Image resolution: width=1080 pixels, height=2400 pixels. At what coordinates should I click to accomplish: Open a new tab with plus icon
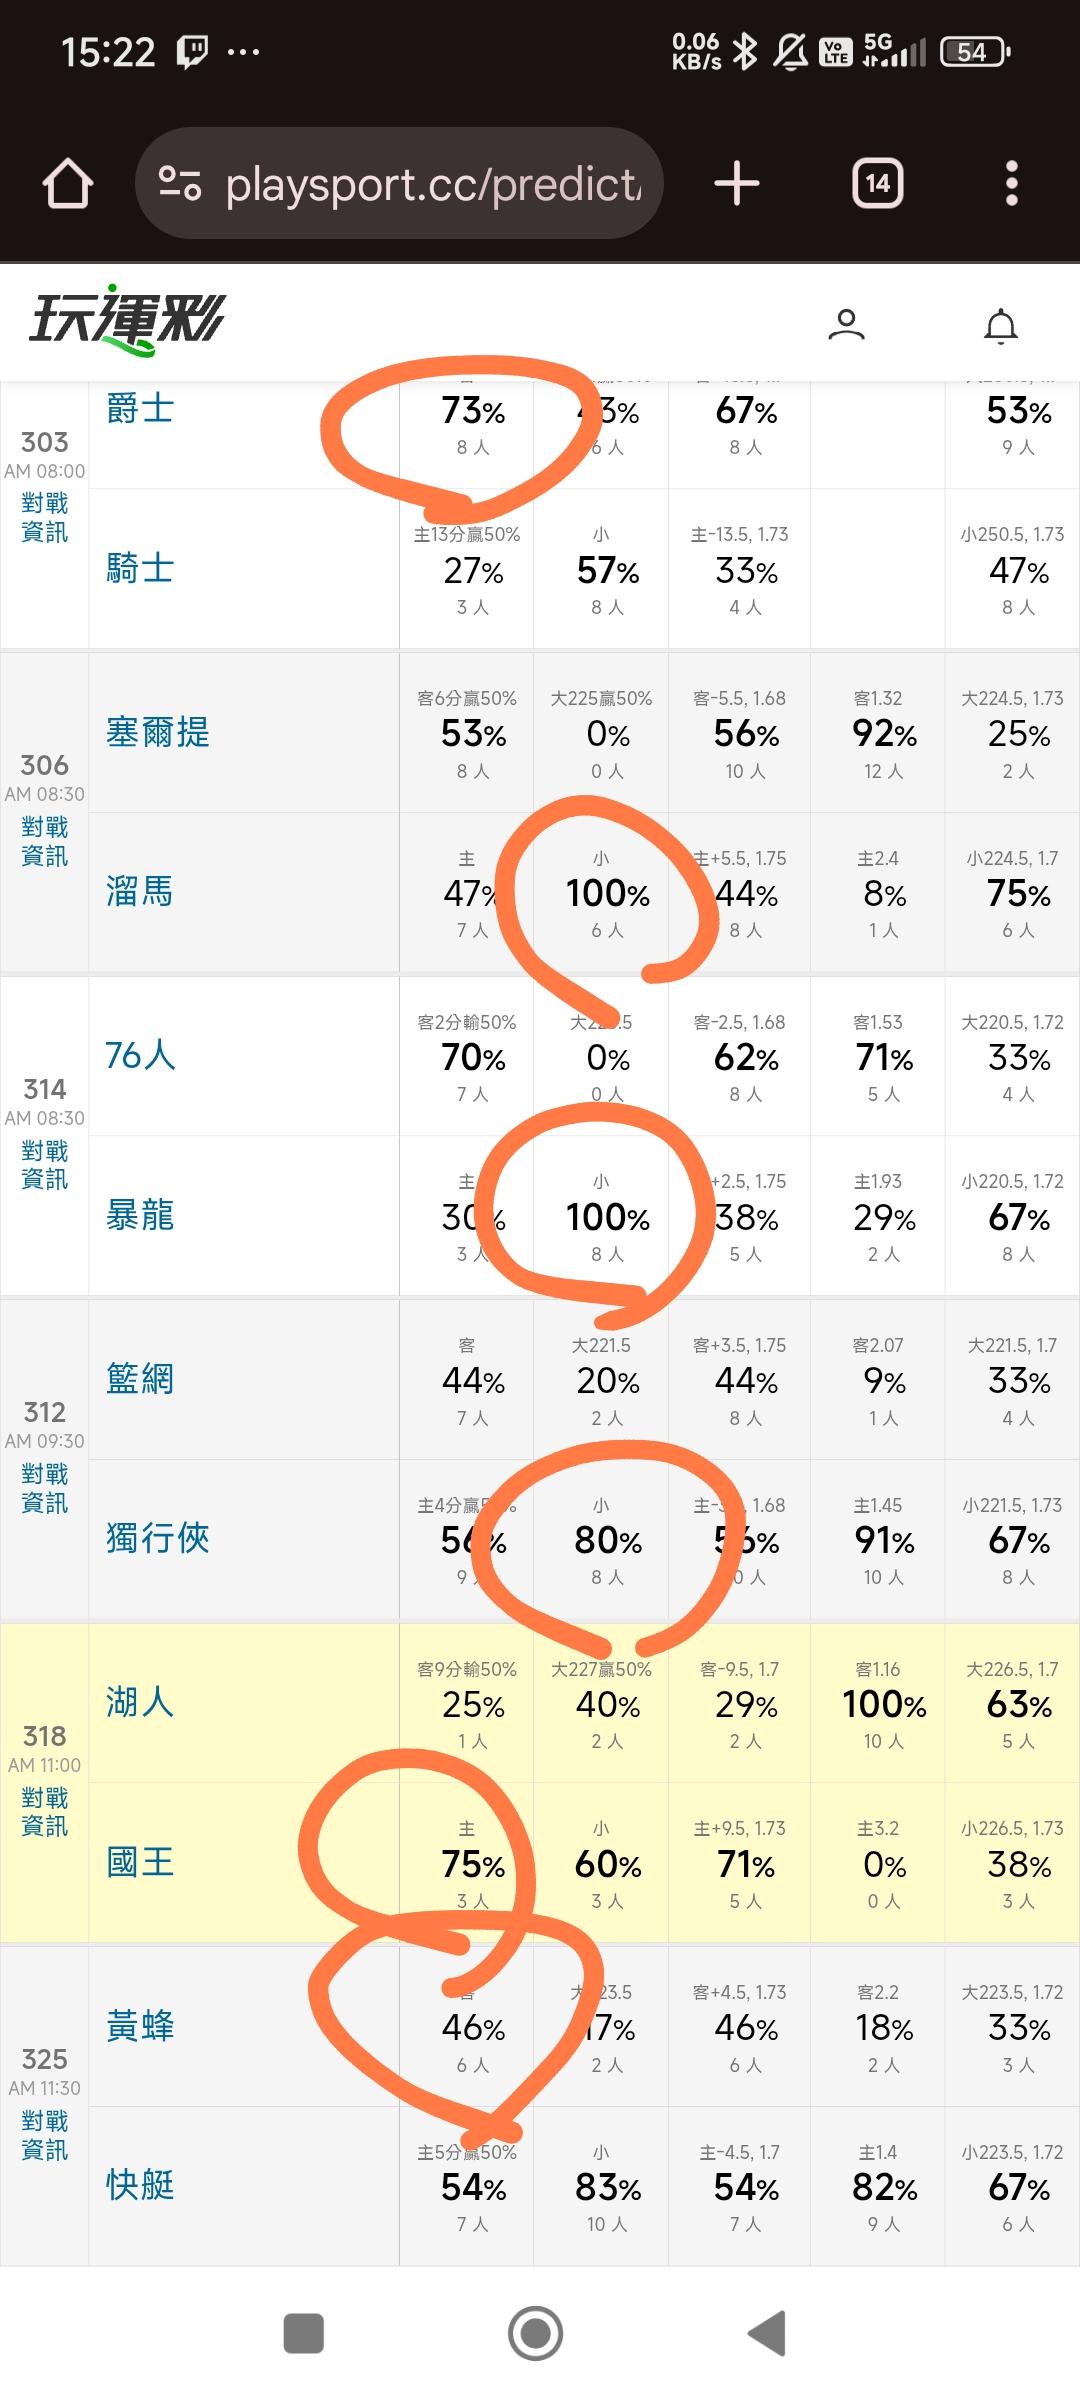[737, 184]
